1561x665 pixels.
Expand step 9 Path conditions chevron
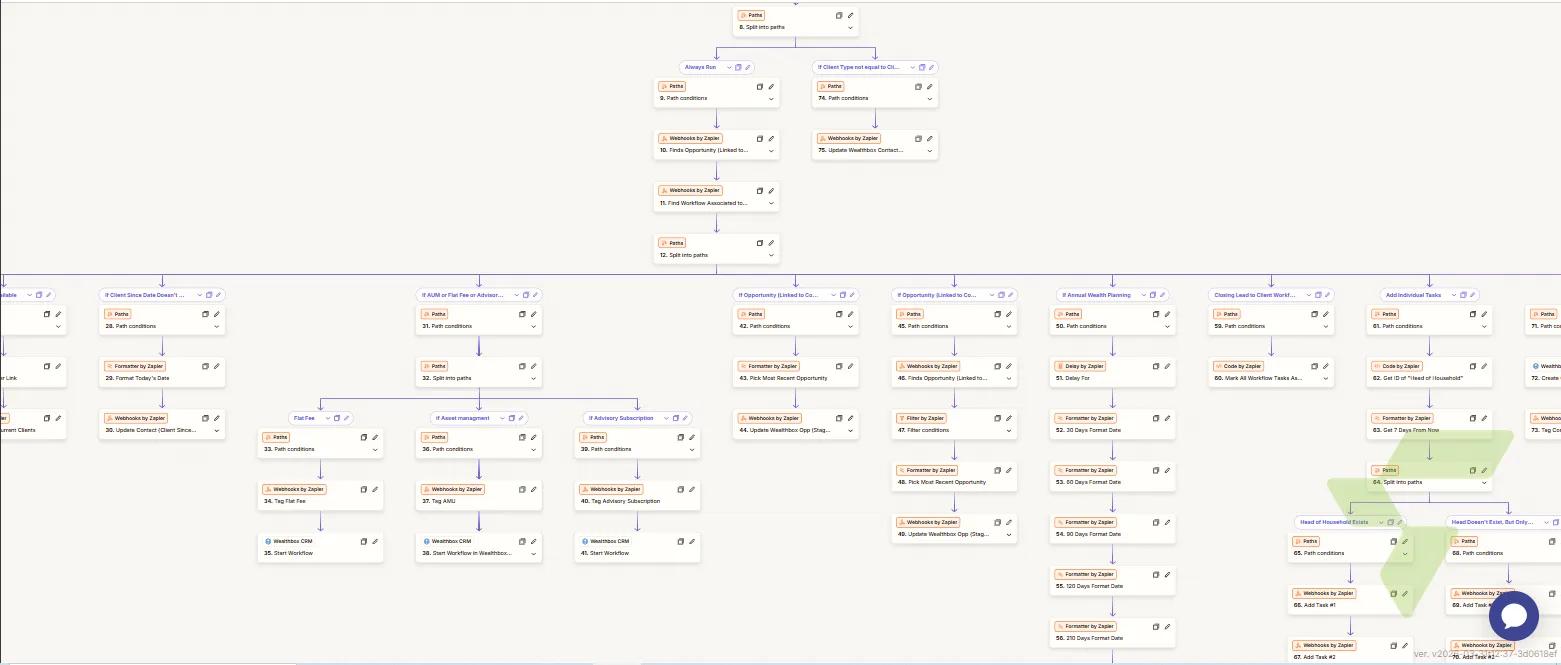pos(772,99)
